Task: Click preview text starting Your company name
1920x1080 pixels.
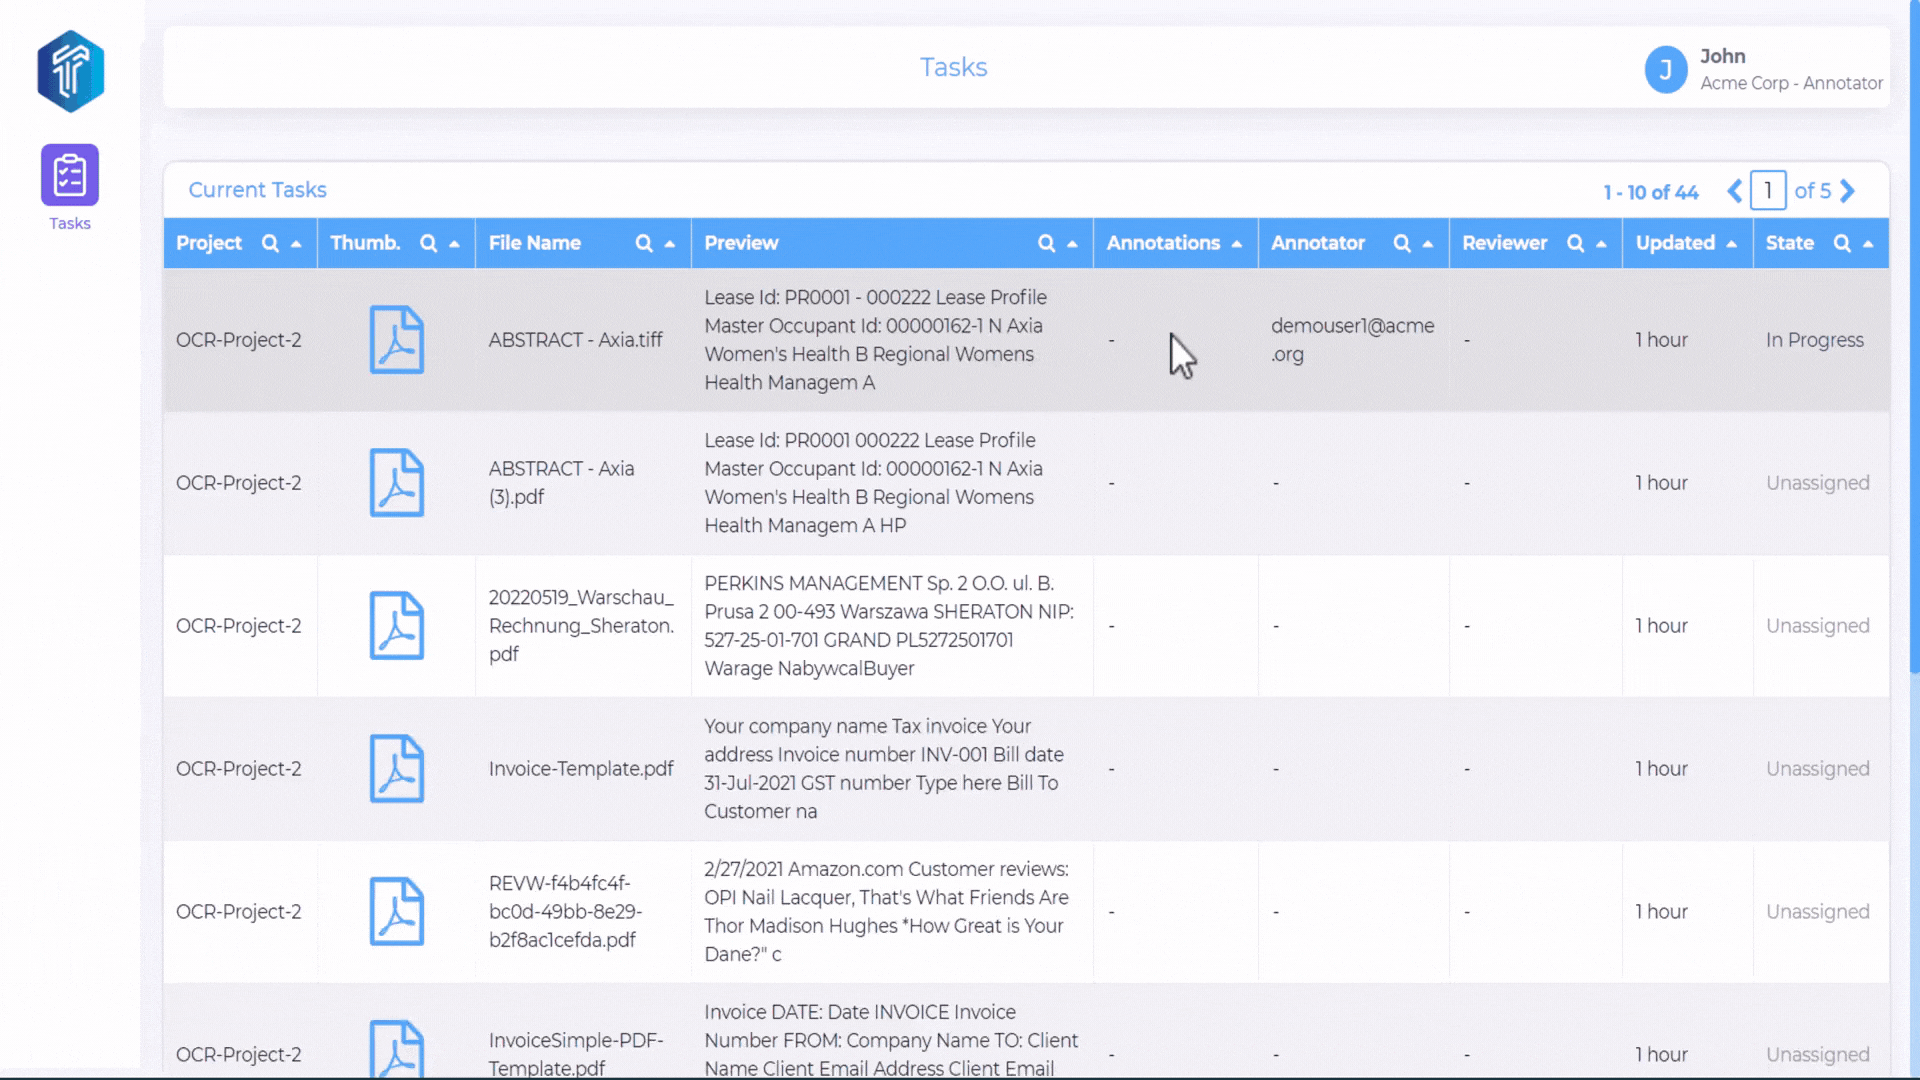Action: pos(884,769)
